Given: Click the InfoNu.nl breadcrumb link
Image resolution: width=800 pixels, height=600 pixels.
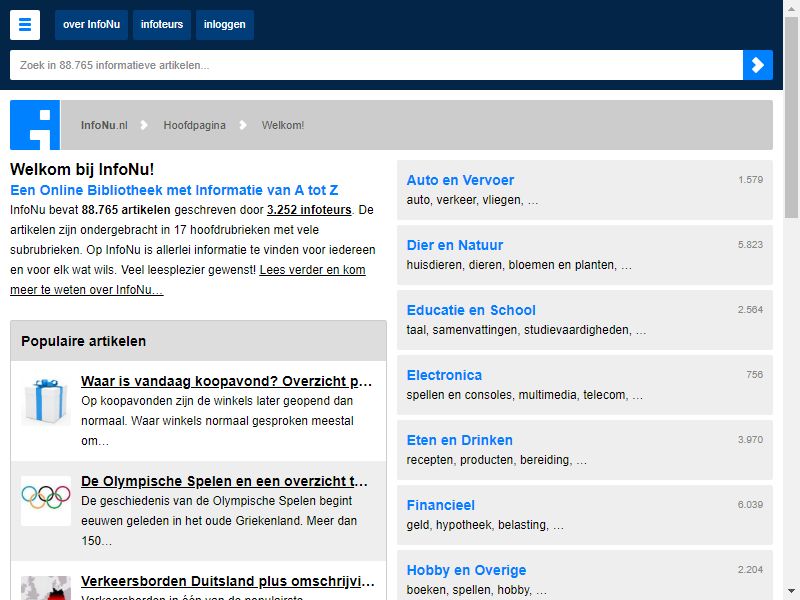Looking at the screenshot, I should 104,125.
